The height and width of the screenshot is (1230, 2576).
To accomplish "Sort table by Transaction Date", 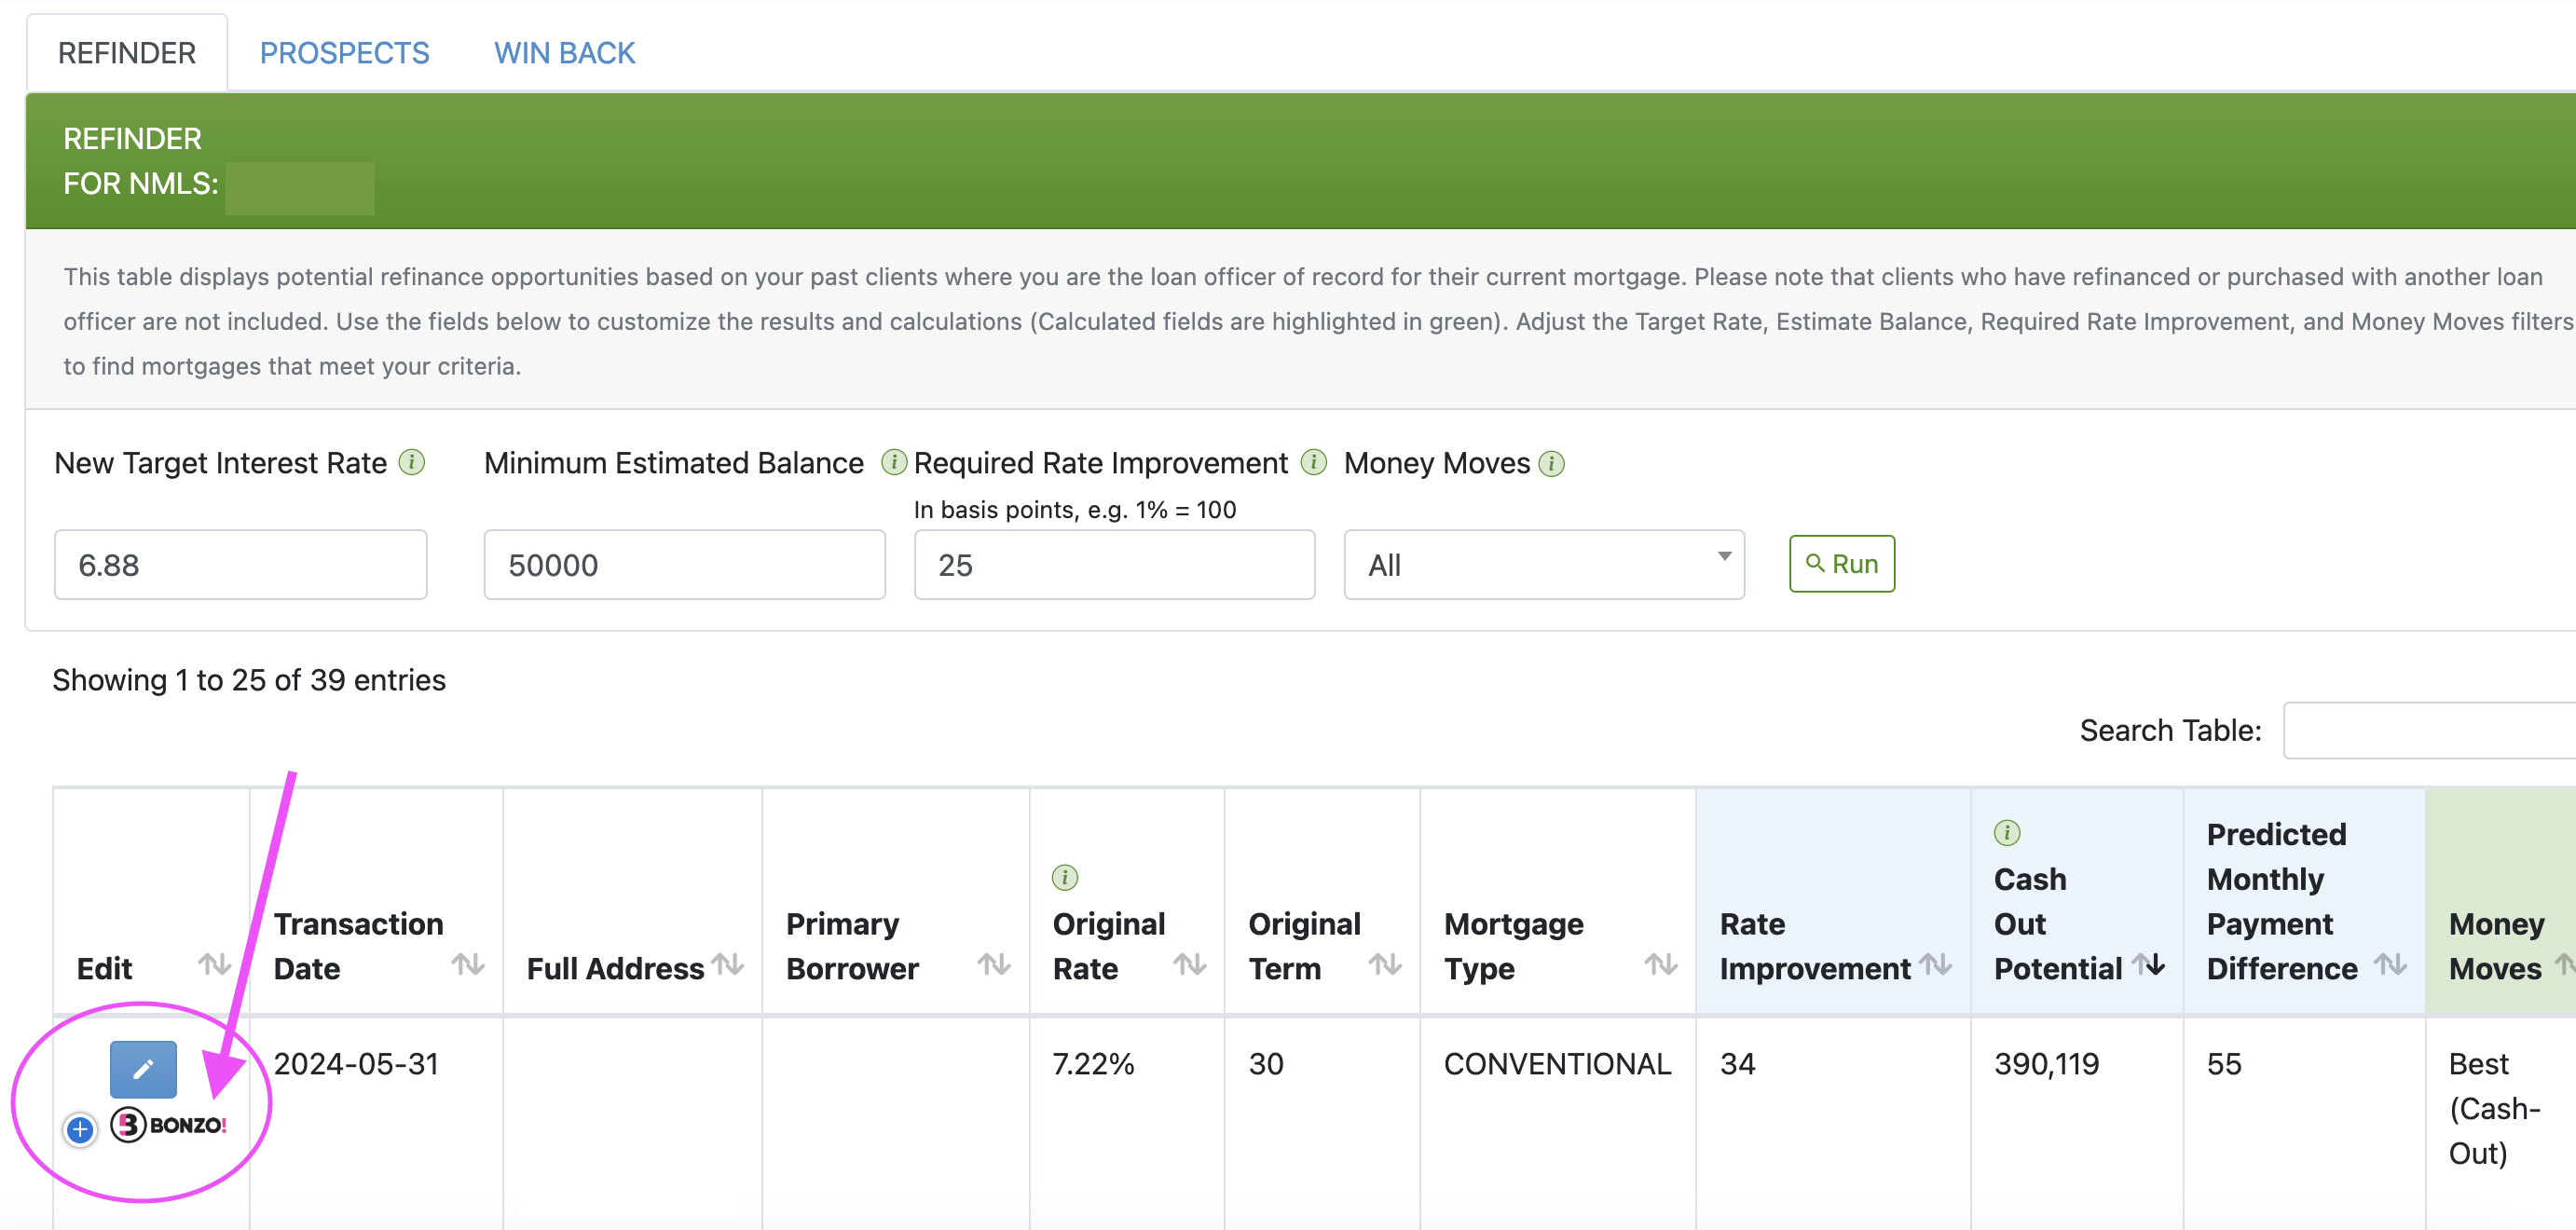I will pyautogui.click(x=468, y=965).
